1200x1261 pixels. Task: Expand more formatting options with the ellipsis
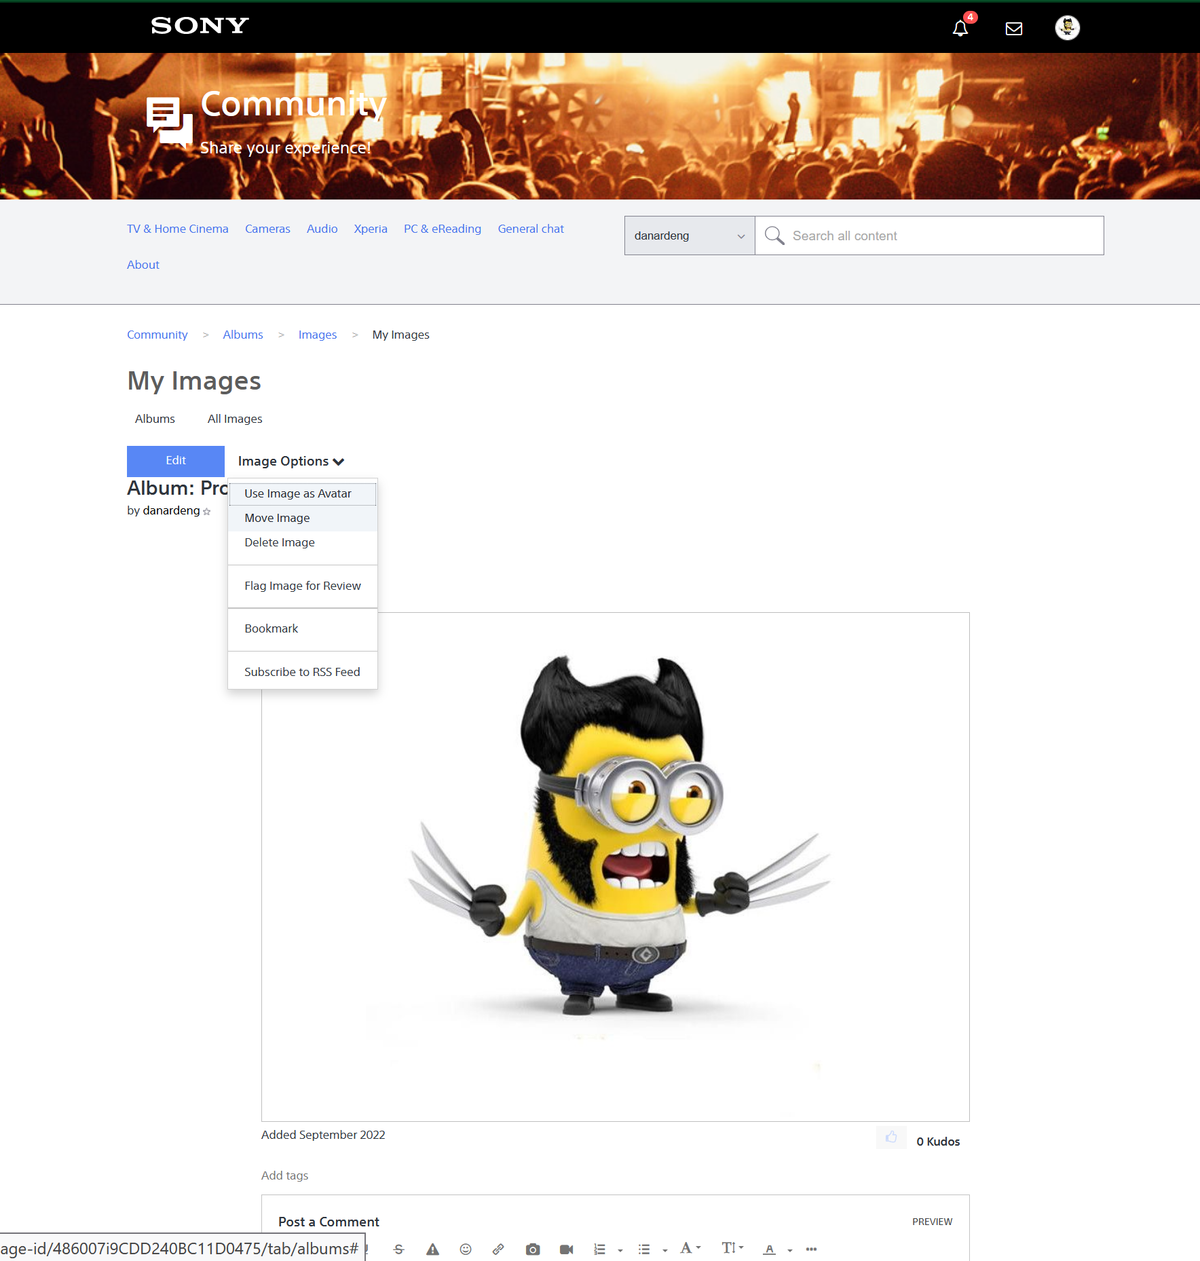(x=811, y=1248)
